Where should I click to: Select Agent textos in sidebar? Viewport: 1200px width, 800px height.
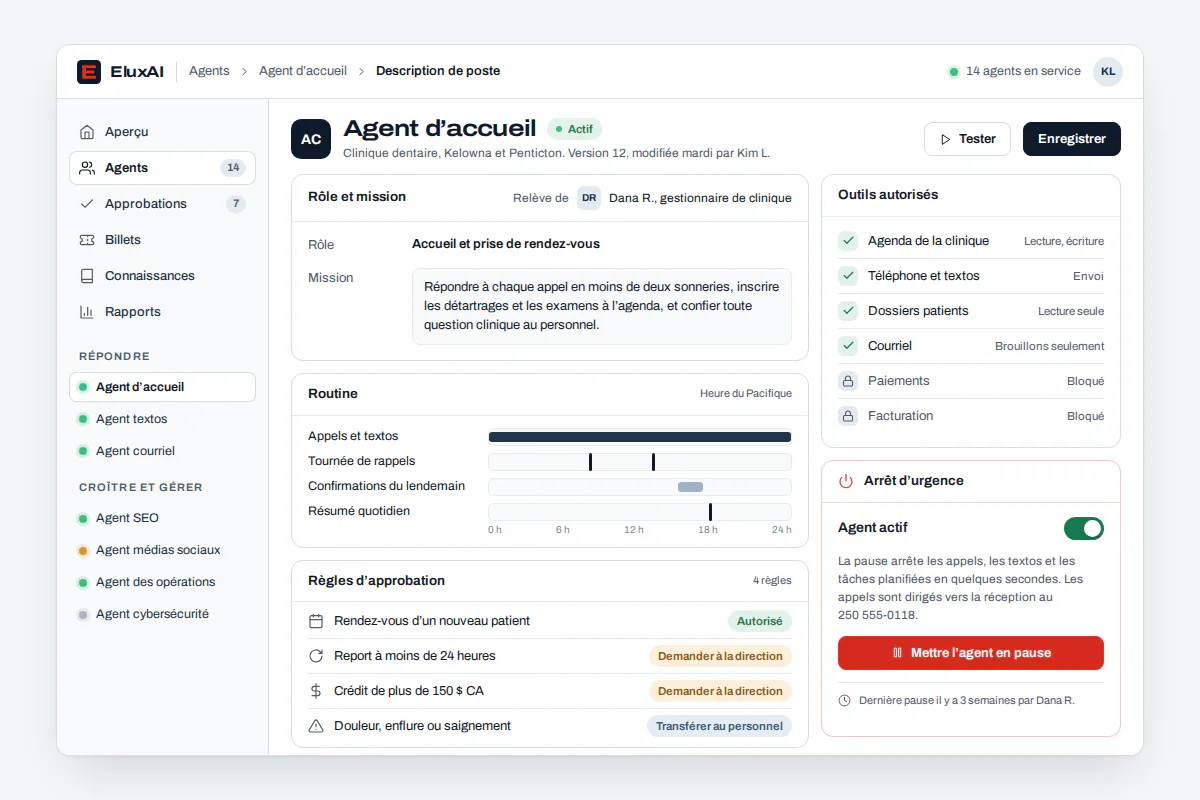[x=162, y=419]
